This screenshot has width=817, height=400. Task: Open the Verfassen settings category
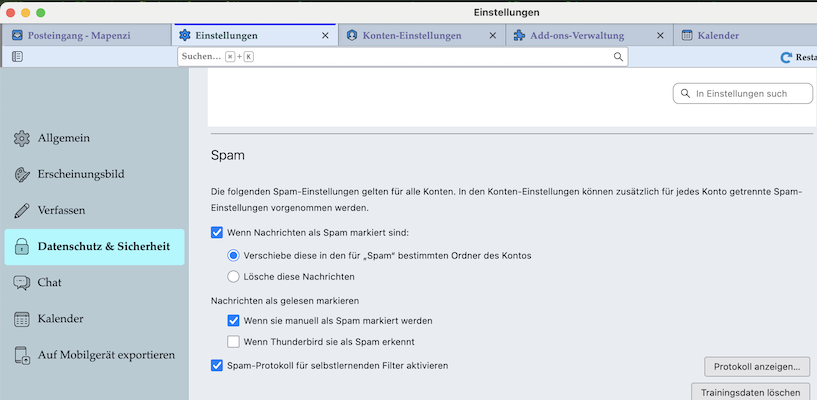(94, 211)
